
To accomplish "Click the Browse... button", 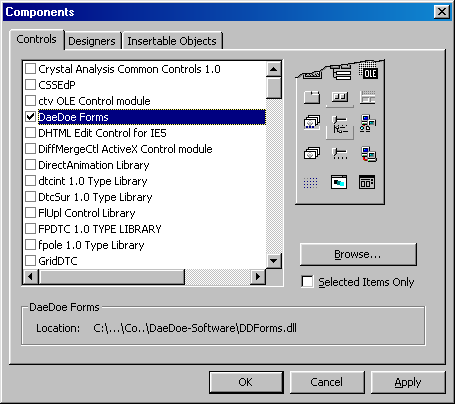I will tap(358, 254).
